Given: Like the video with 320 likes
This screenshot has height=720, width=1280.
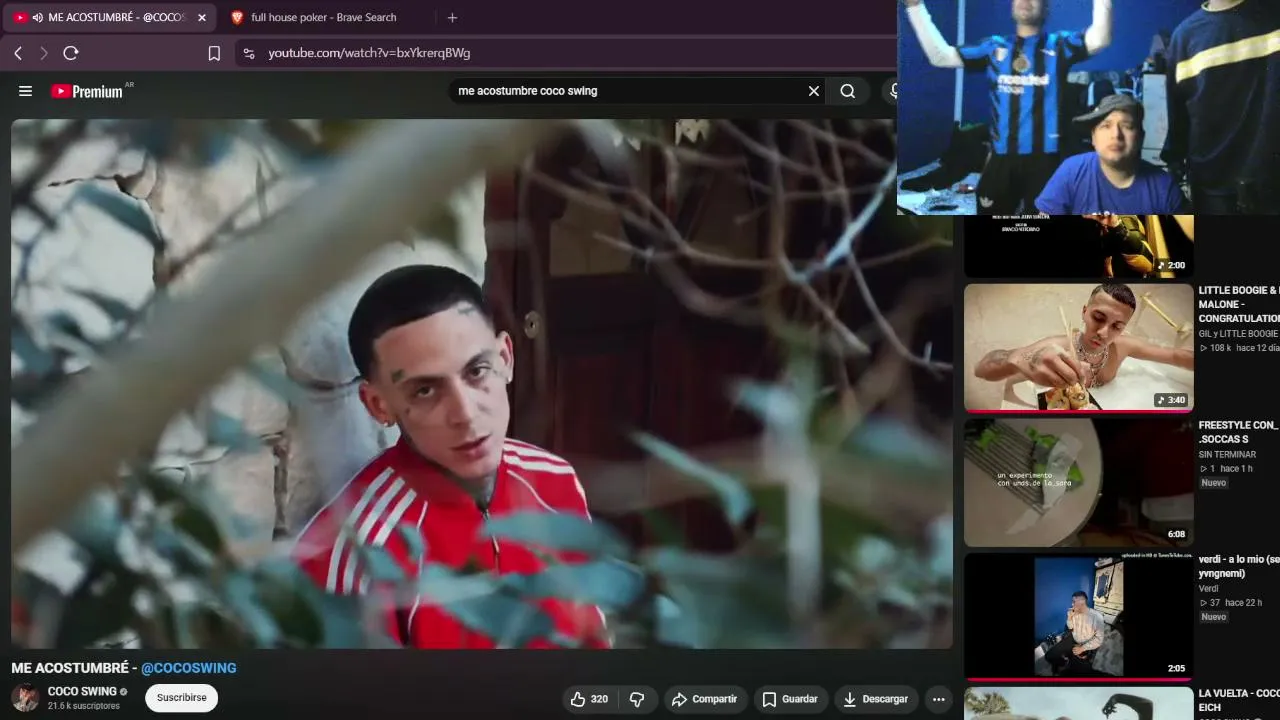Looking at the screenshot, I should [589, 699].
